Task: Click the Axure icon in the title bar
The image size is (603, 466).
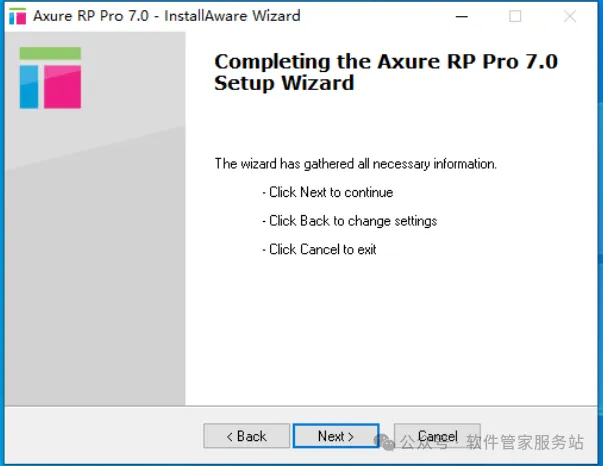Action: 17,16
